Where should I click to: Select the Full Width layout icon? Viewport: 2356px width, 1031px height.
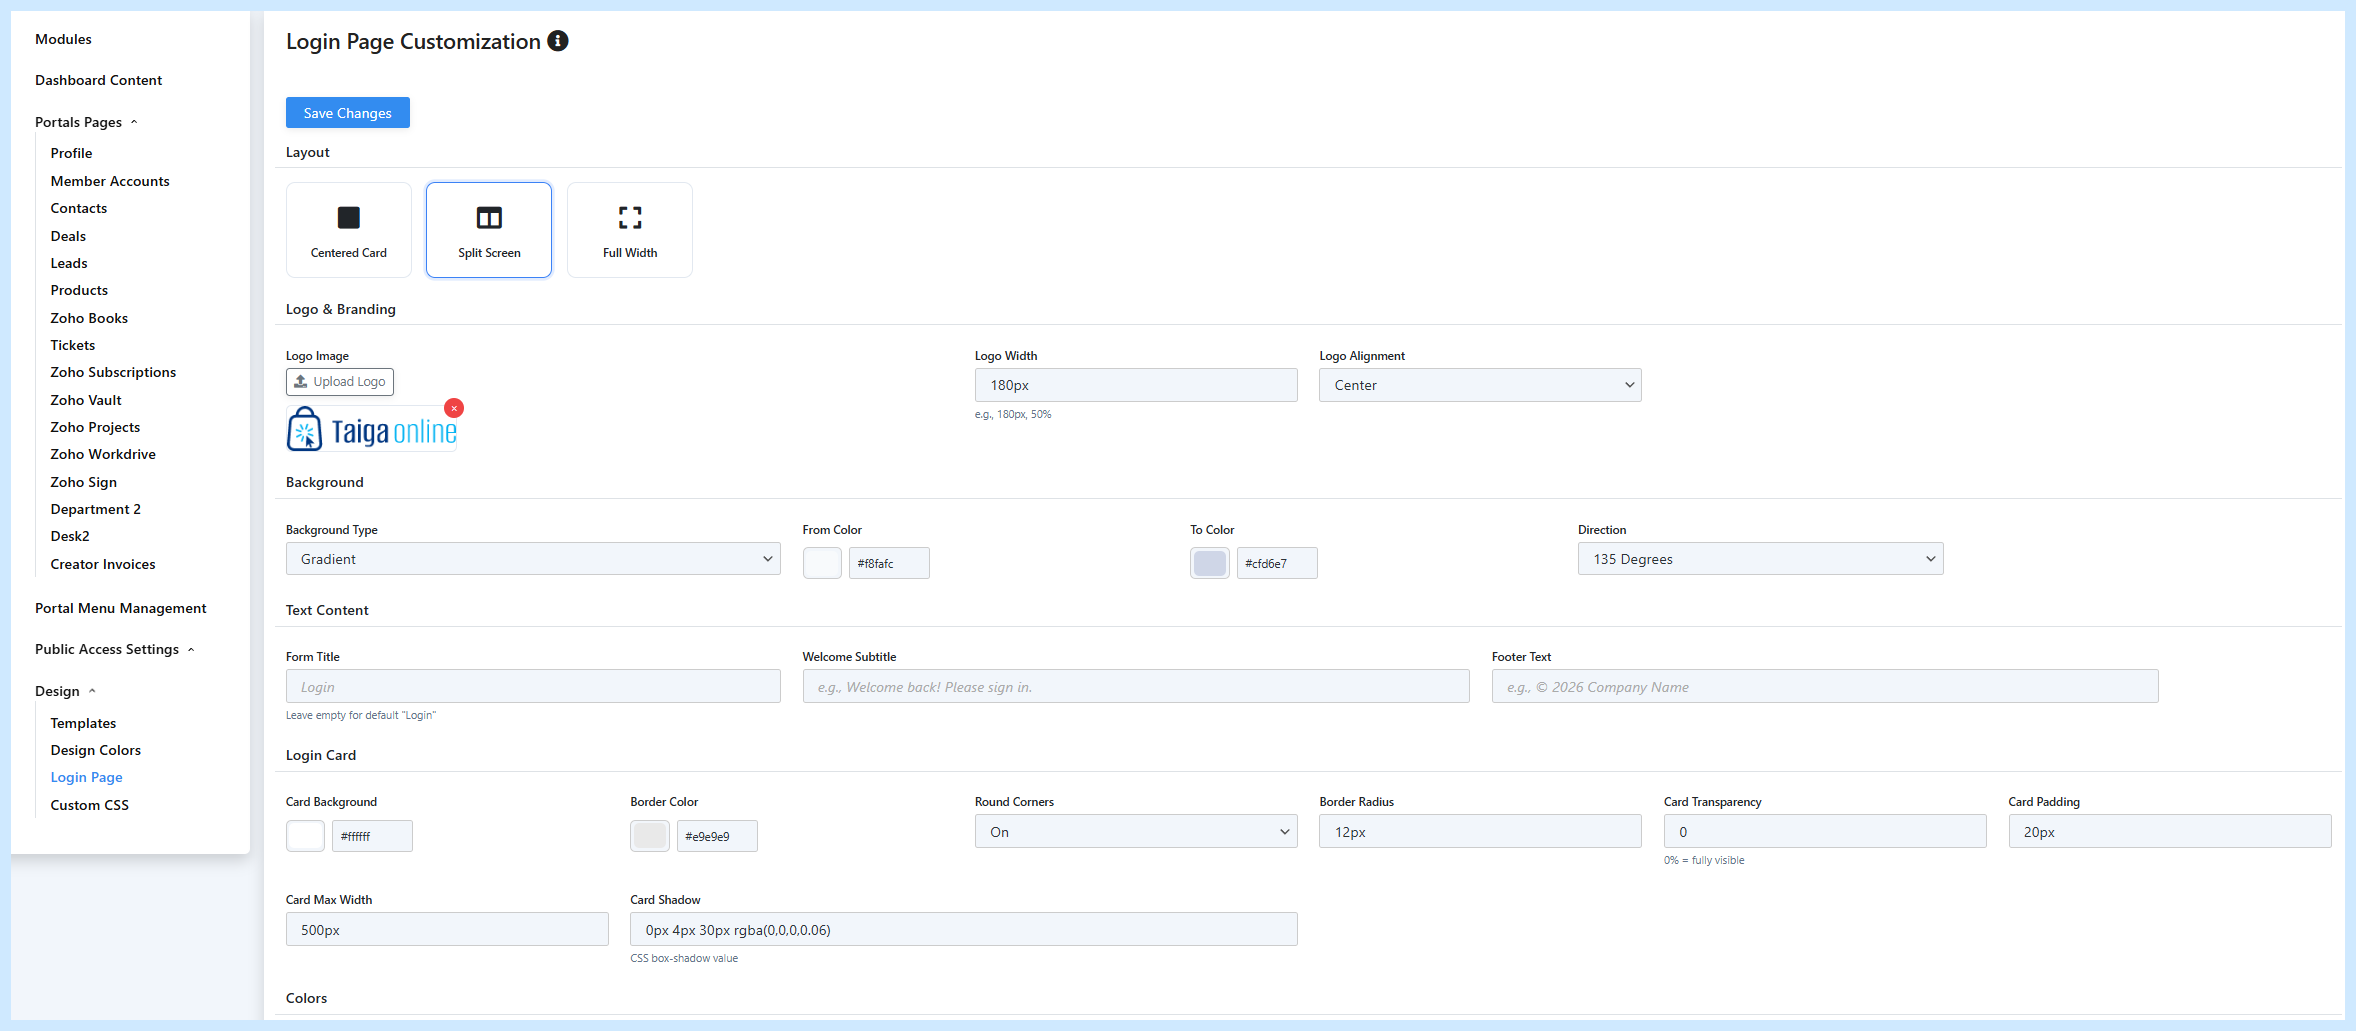pos(629,229)
